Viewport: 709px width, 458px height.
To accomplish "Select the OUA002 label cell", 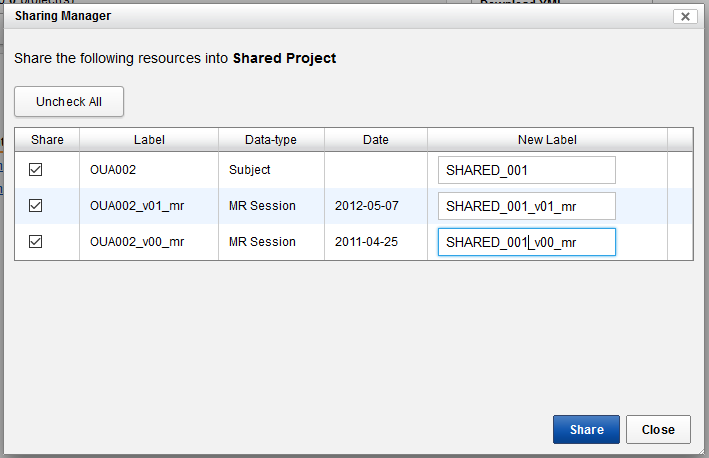I will tap(112, 170).
